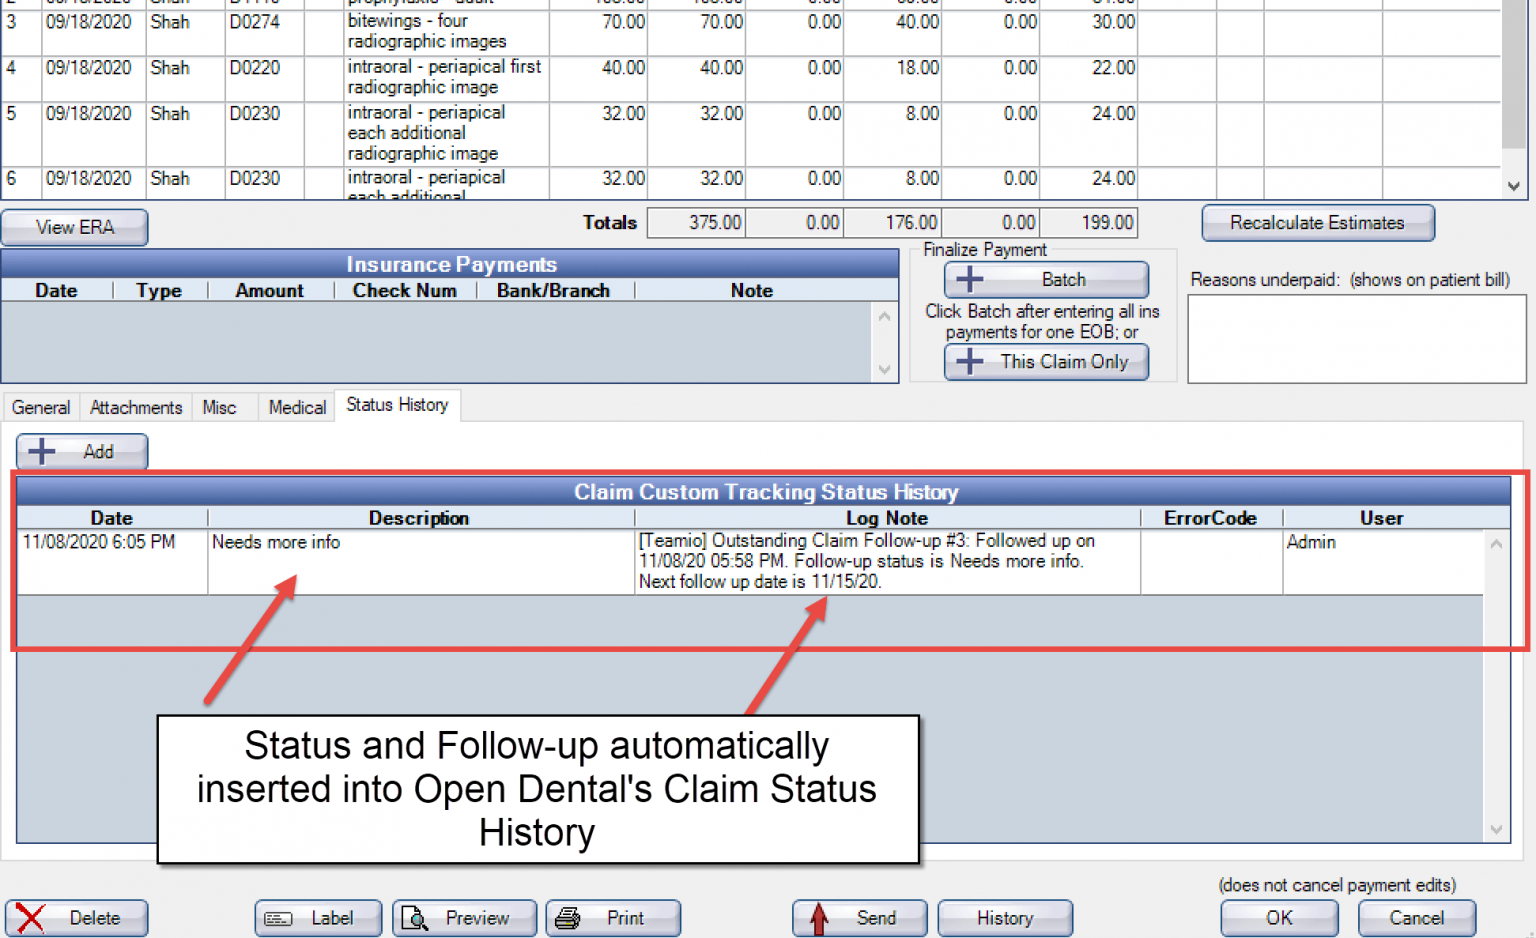Screen dimensions: 1536x938
Task: Click the View ERA button
Action: (74, 227)
